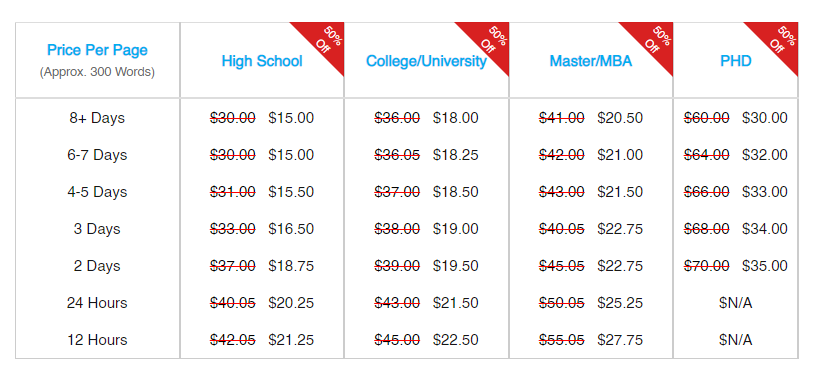Image resolution: width=831 pixels, height=382 pixels.
Task: Click the $22.50 College 12 Hours price
Action: (x=456, y=340)
